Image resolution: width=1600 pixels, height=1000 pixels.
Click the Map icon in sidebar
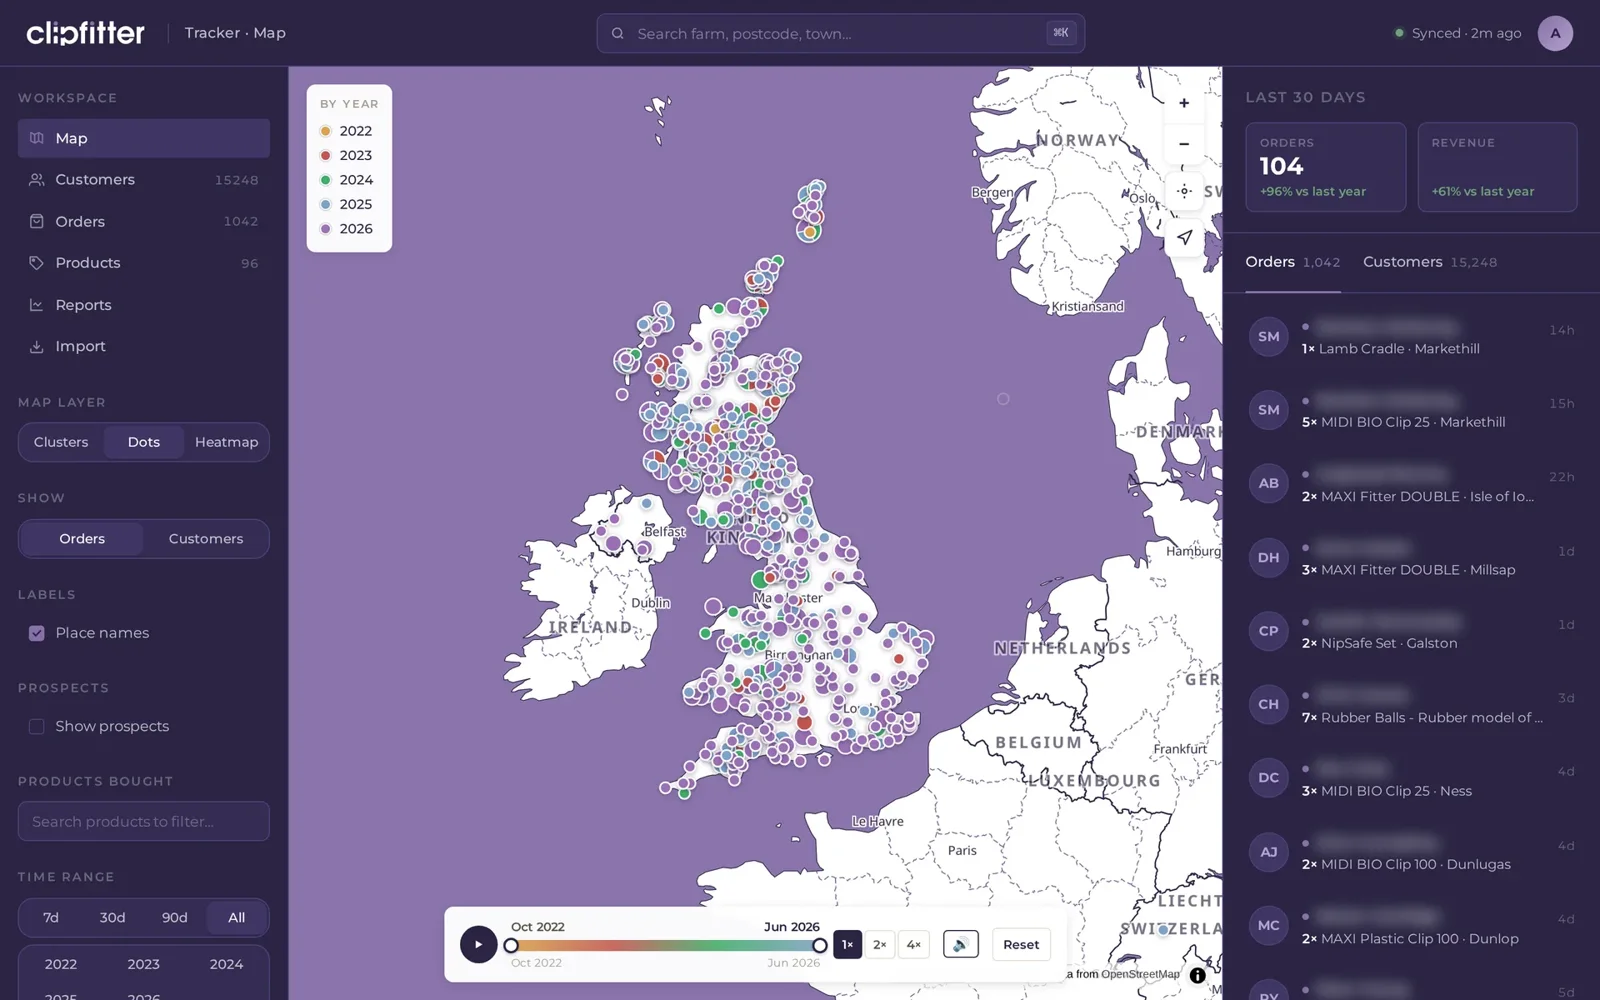coord(37,138)
